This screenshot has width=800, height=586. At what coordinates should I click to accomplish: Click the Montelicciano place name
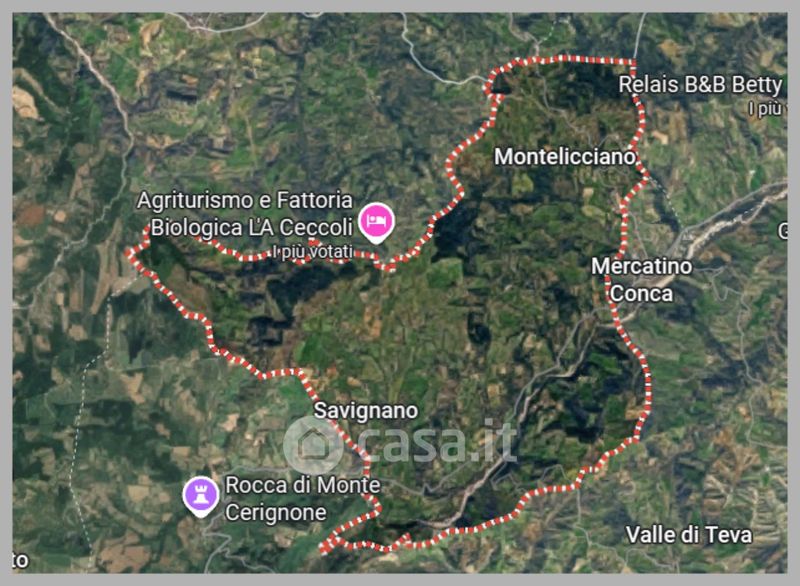point(565,157)
